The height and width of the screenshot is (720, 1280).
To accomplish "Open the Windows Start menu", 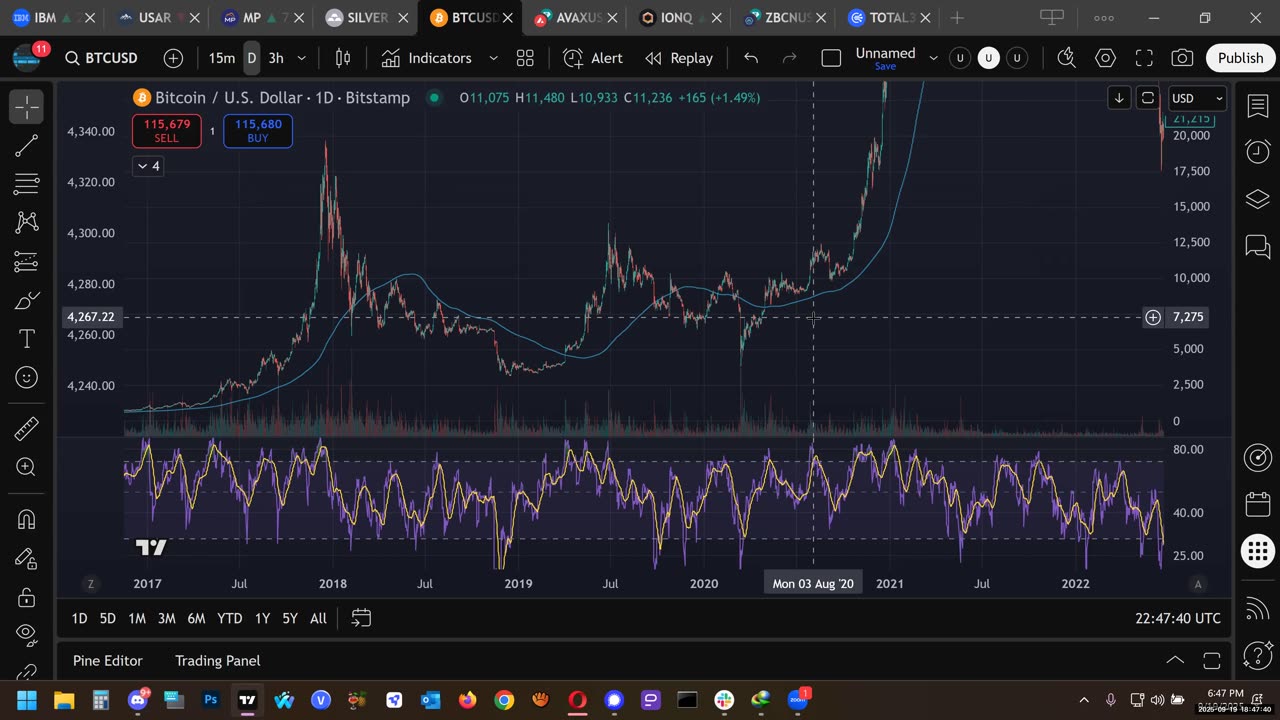I will click(27, 700).
